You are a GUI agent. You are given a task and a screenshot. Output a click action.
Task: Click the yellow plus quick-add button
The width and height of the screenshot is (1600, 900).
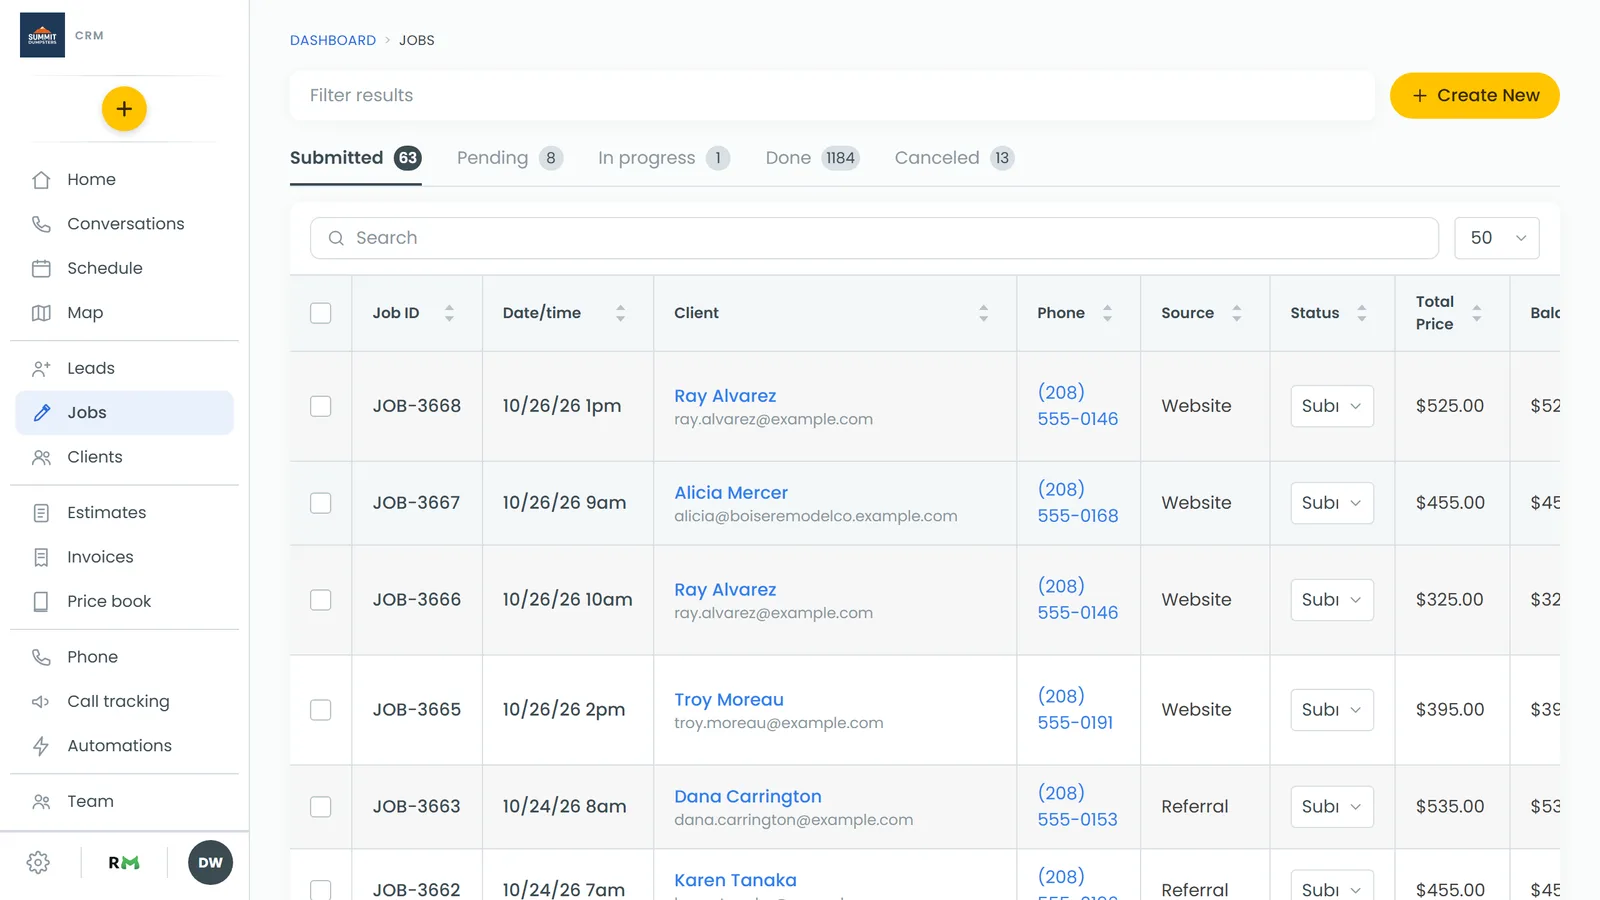coord(124,109)
